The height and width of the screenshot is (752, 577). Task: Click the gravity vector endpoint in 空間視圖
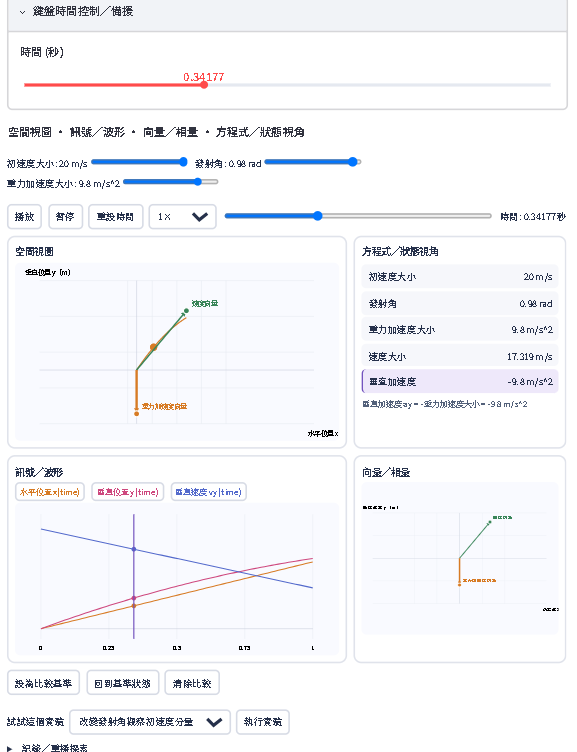[x=137, y=413]
